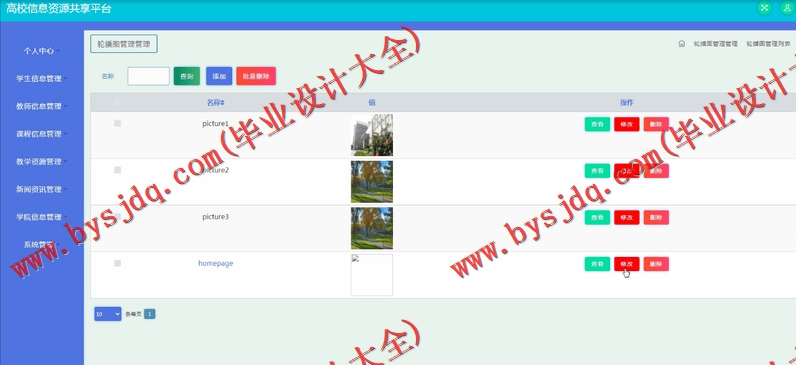Image resolution: width=796 pixels, height=365 pixels.
Task: Click the green 查询 search button
Action: coord(187,76)
